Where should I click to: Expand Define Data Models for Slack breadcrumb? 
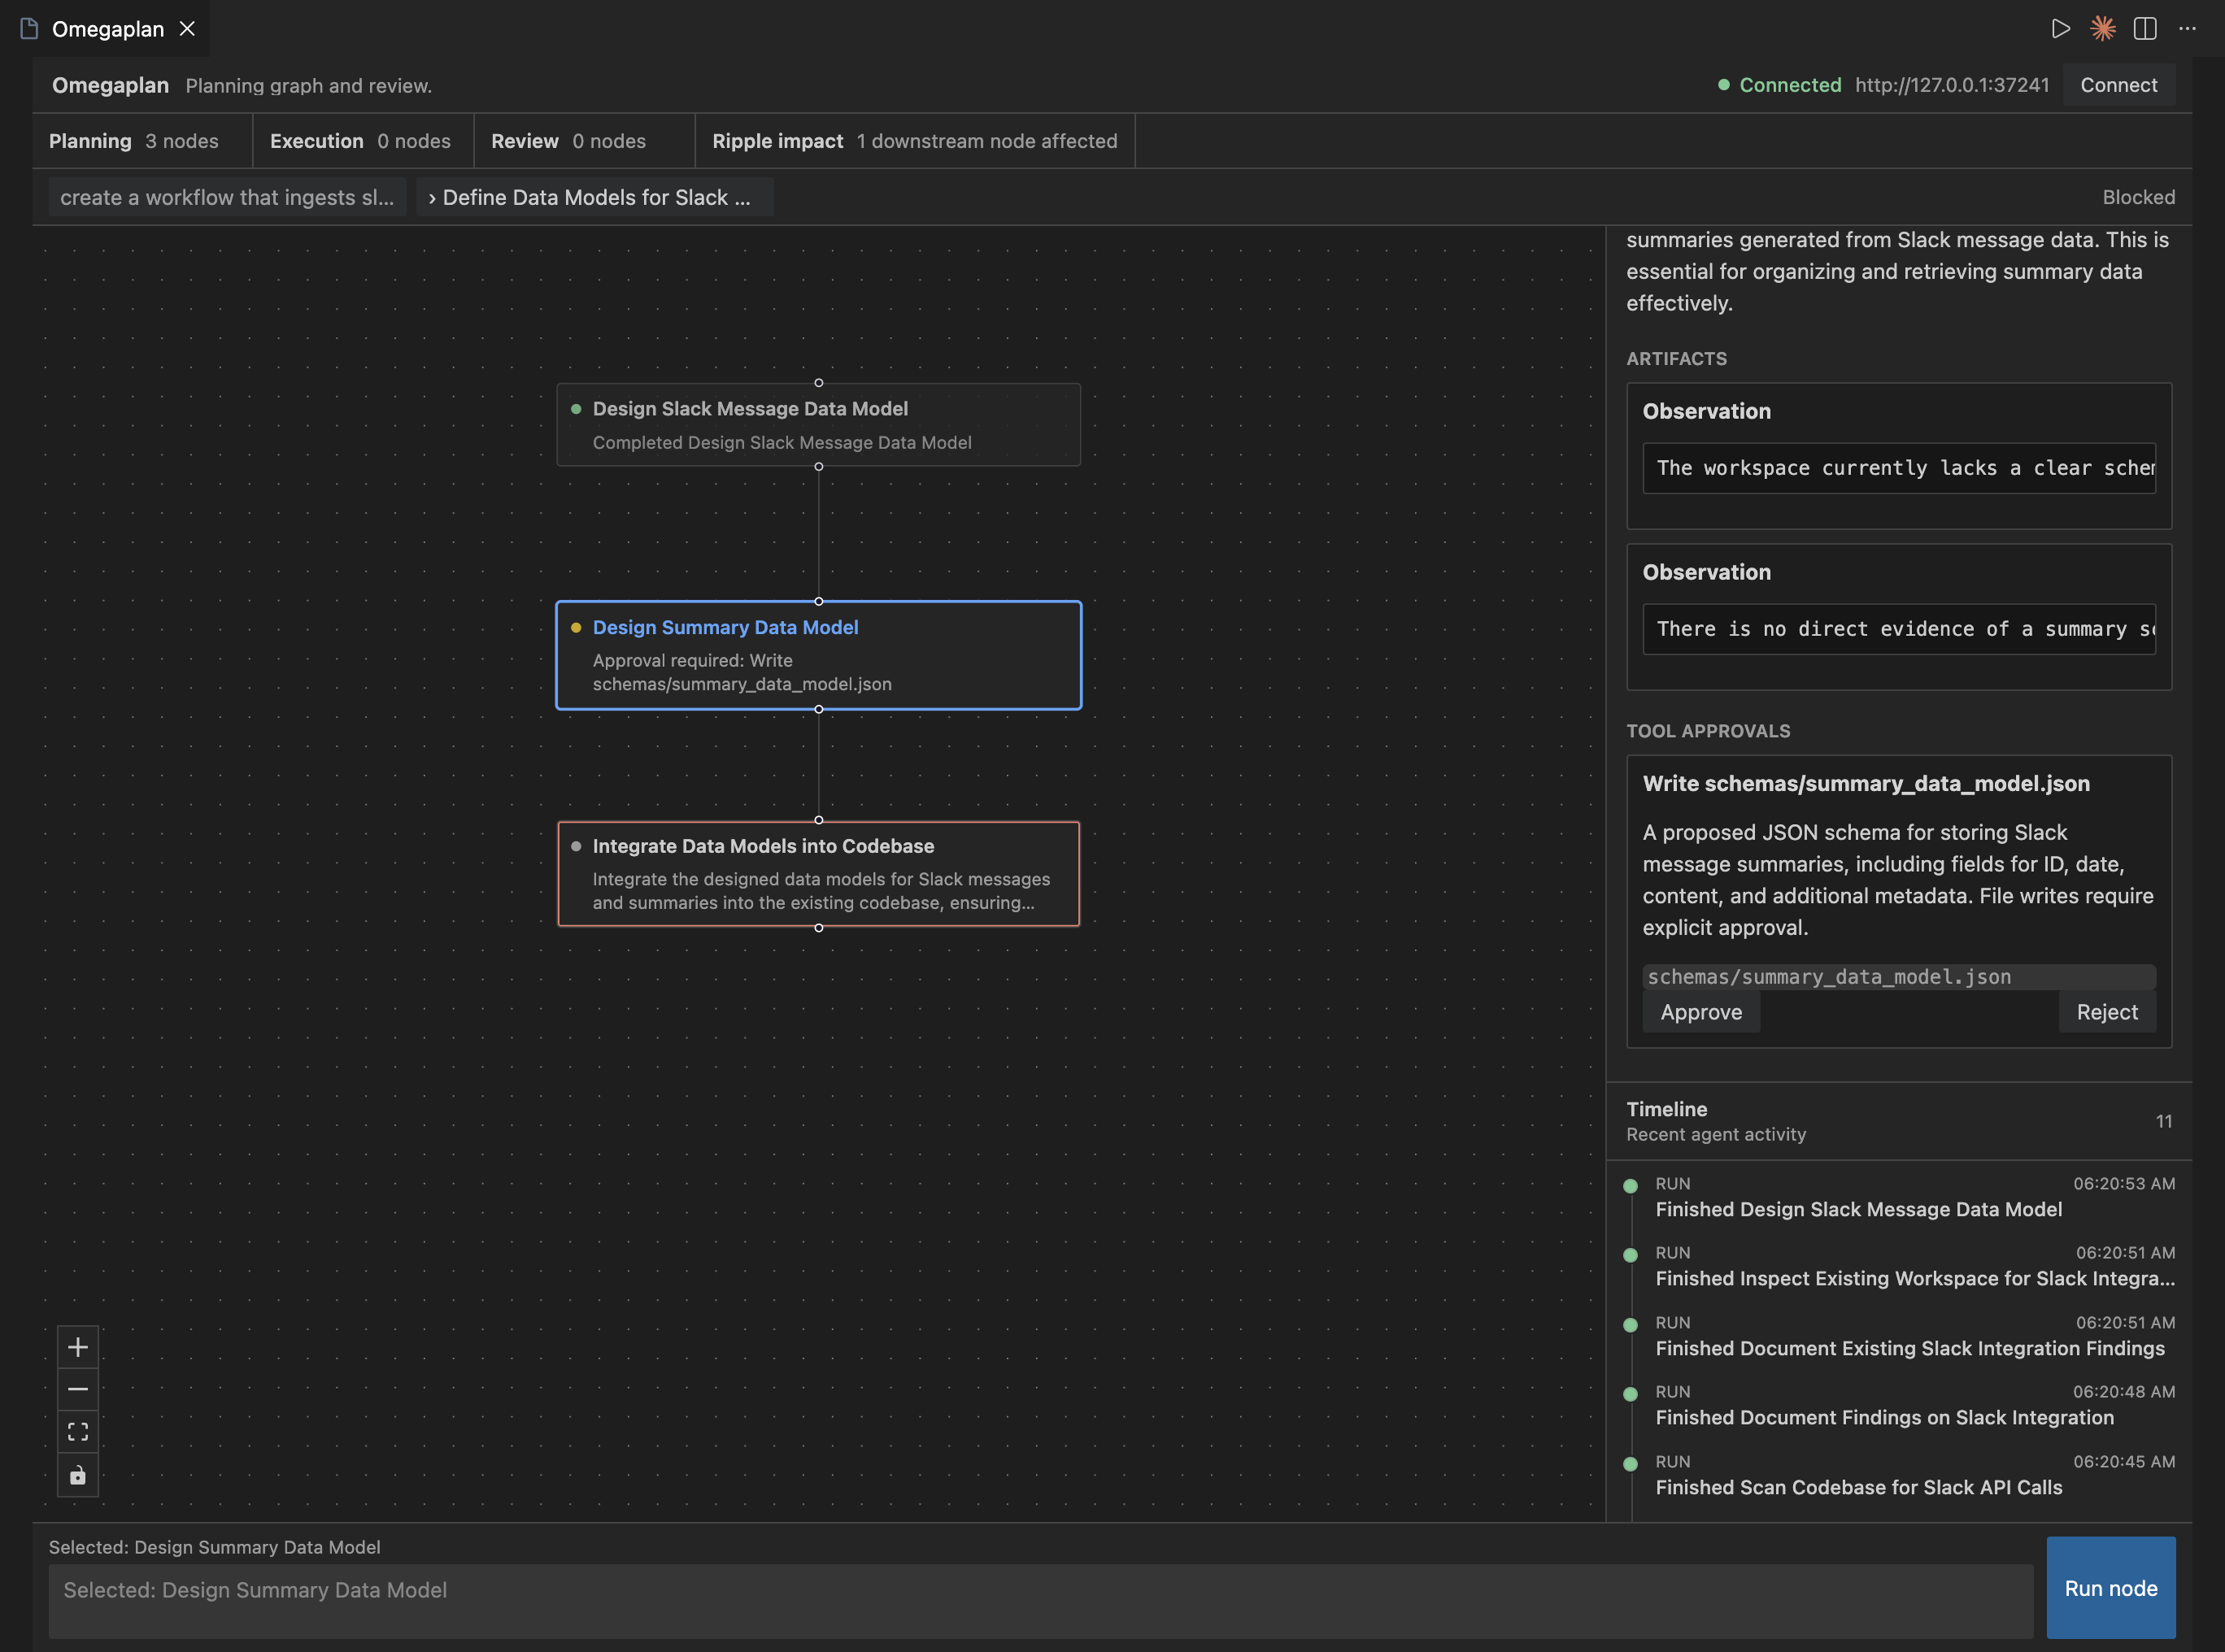pos(595,197)
